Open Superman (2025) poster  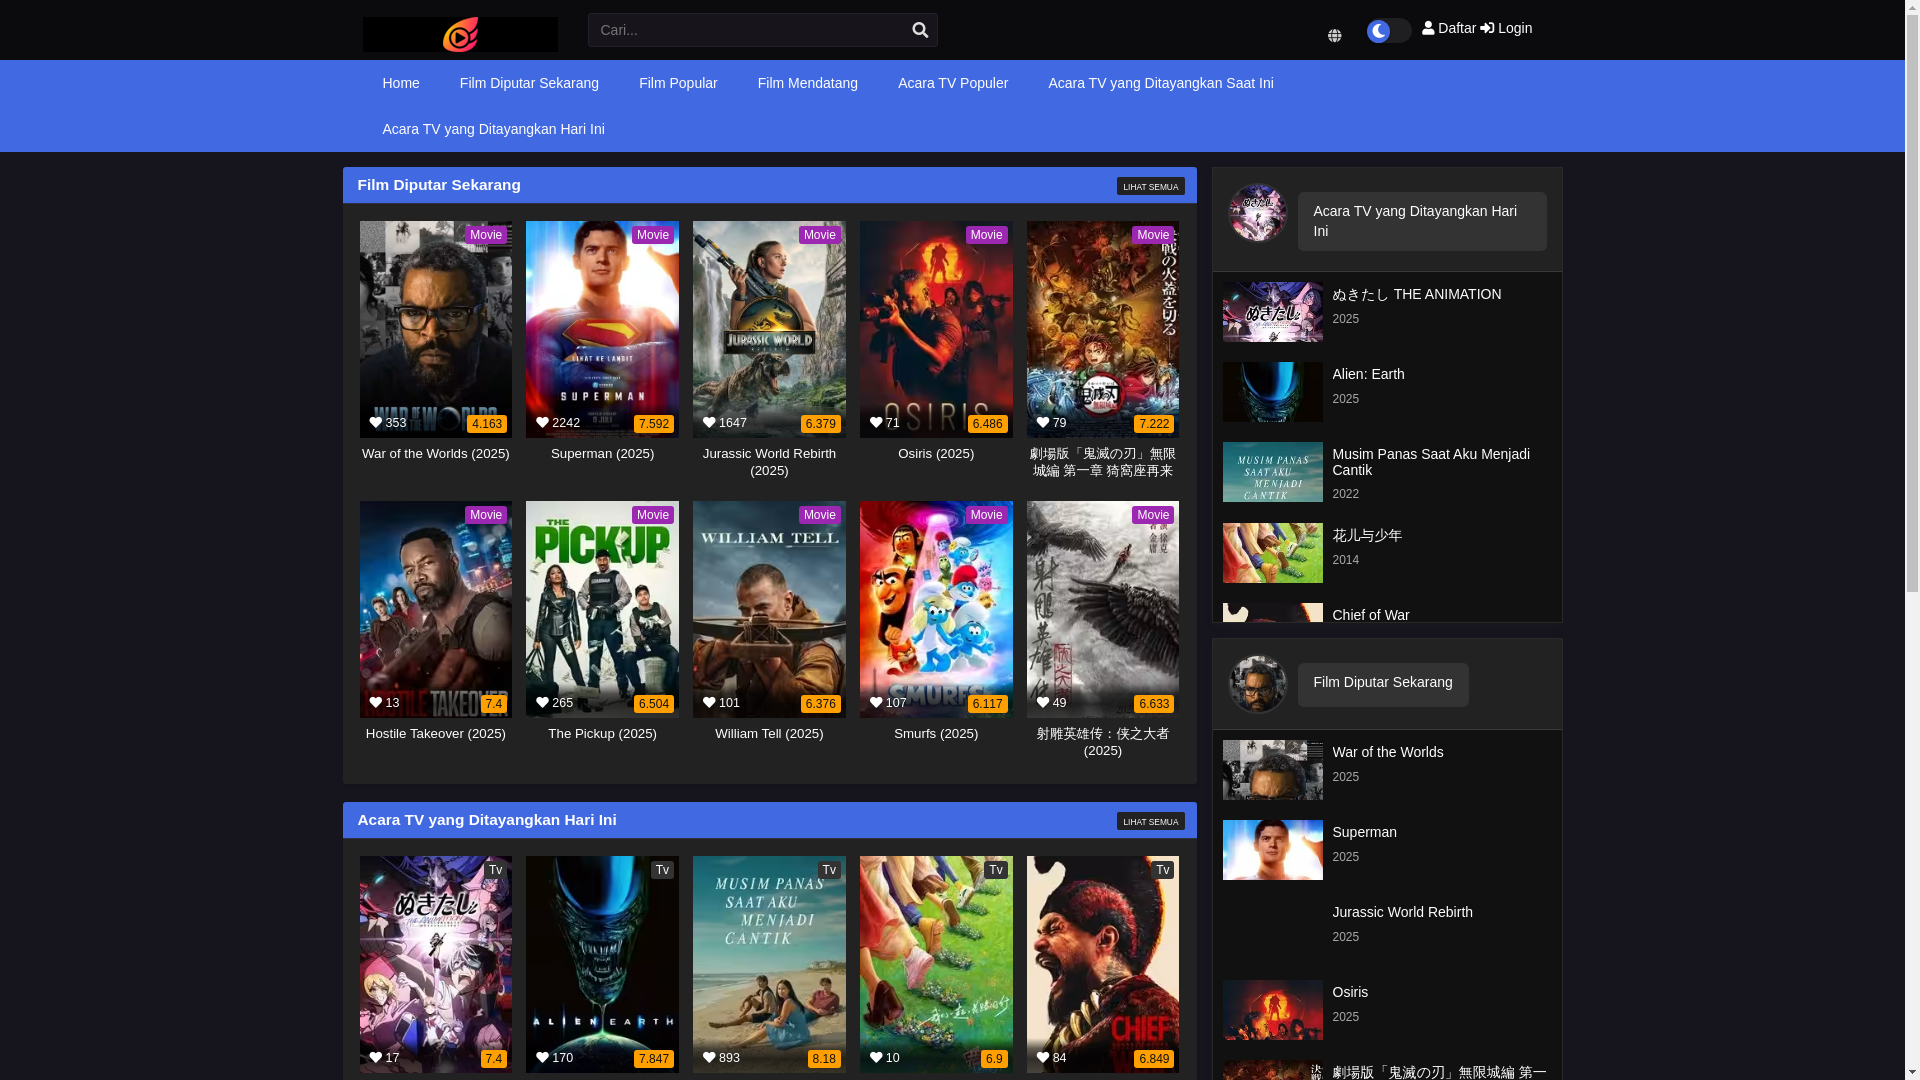[x=602, y=329]
